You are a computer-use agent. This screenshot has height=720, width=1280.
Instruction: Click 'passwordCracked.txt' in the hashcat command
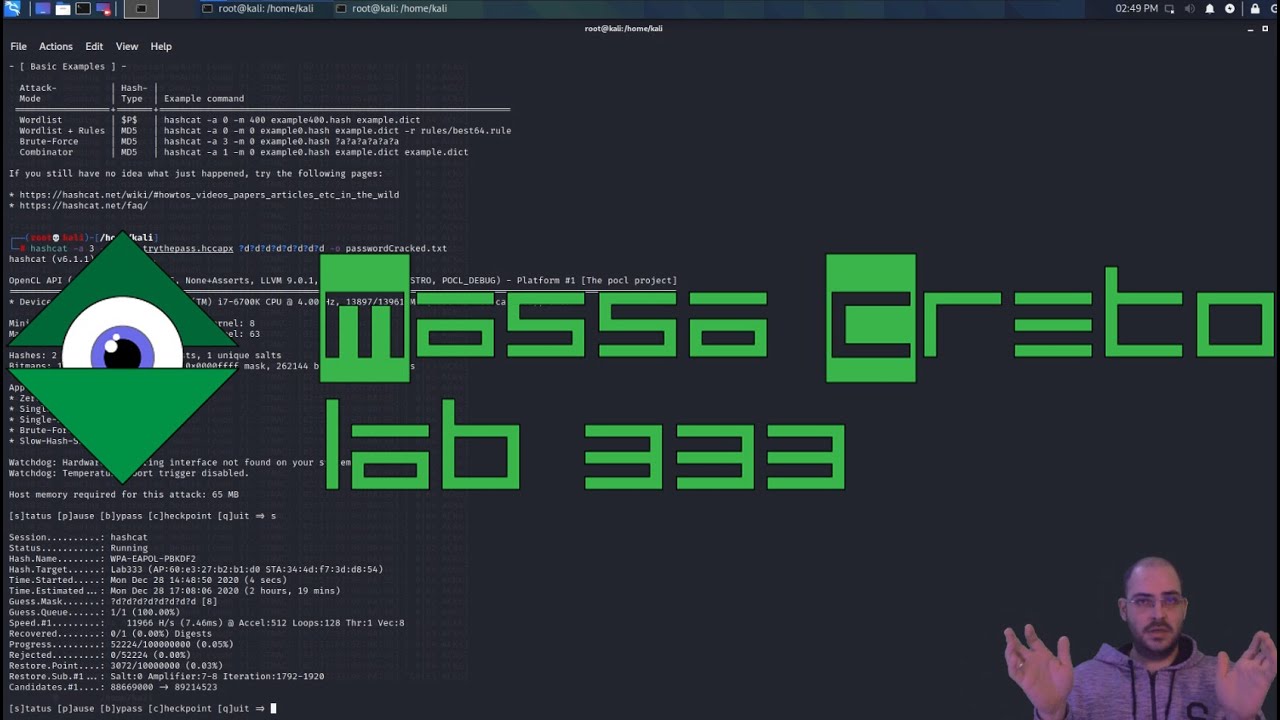tap(396, 249)
